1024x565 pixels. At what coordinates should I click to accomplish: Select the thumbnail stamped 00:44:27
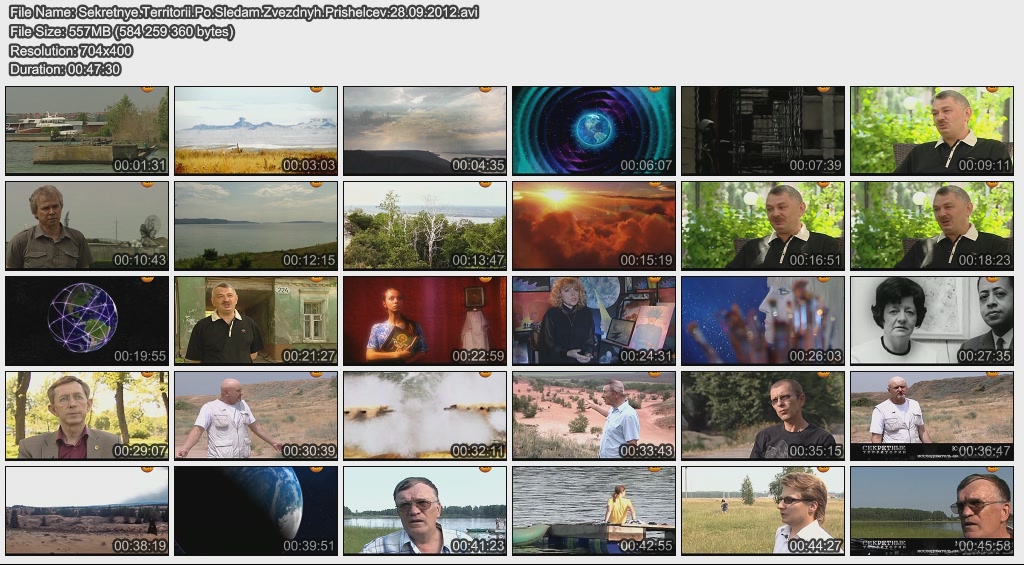click(x=763, y=511)
